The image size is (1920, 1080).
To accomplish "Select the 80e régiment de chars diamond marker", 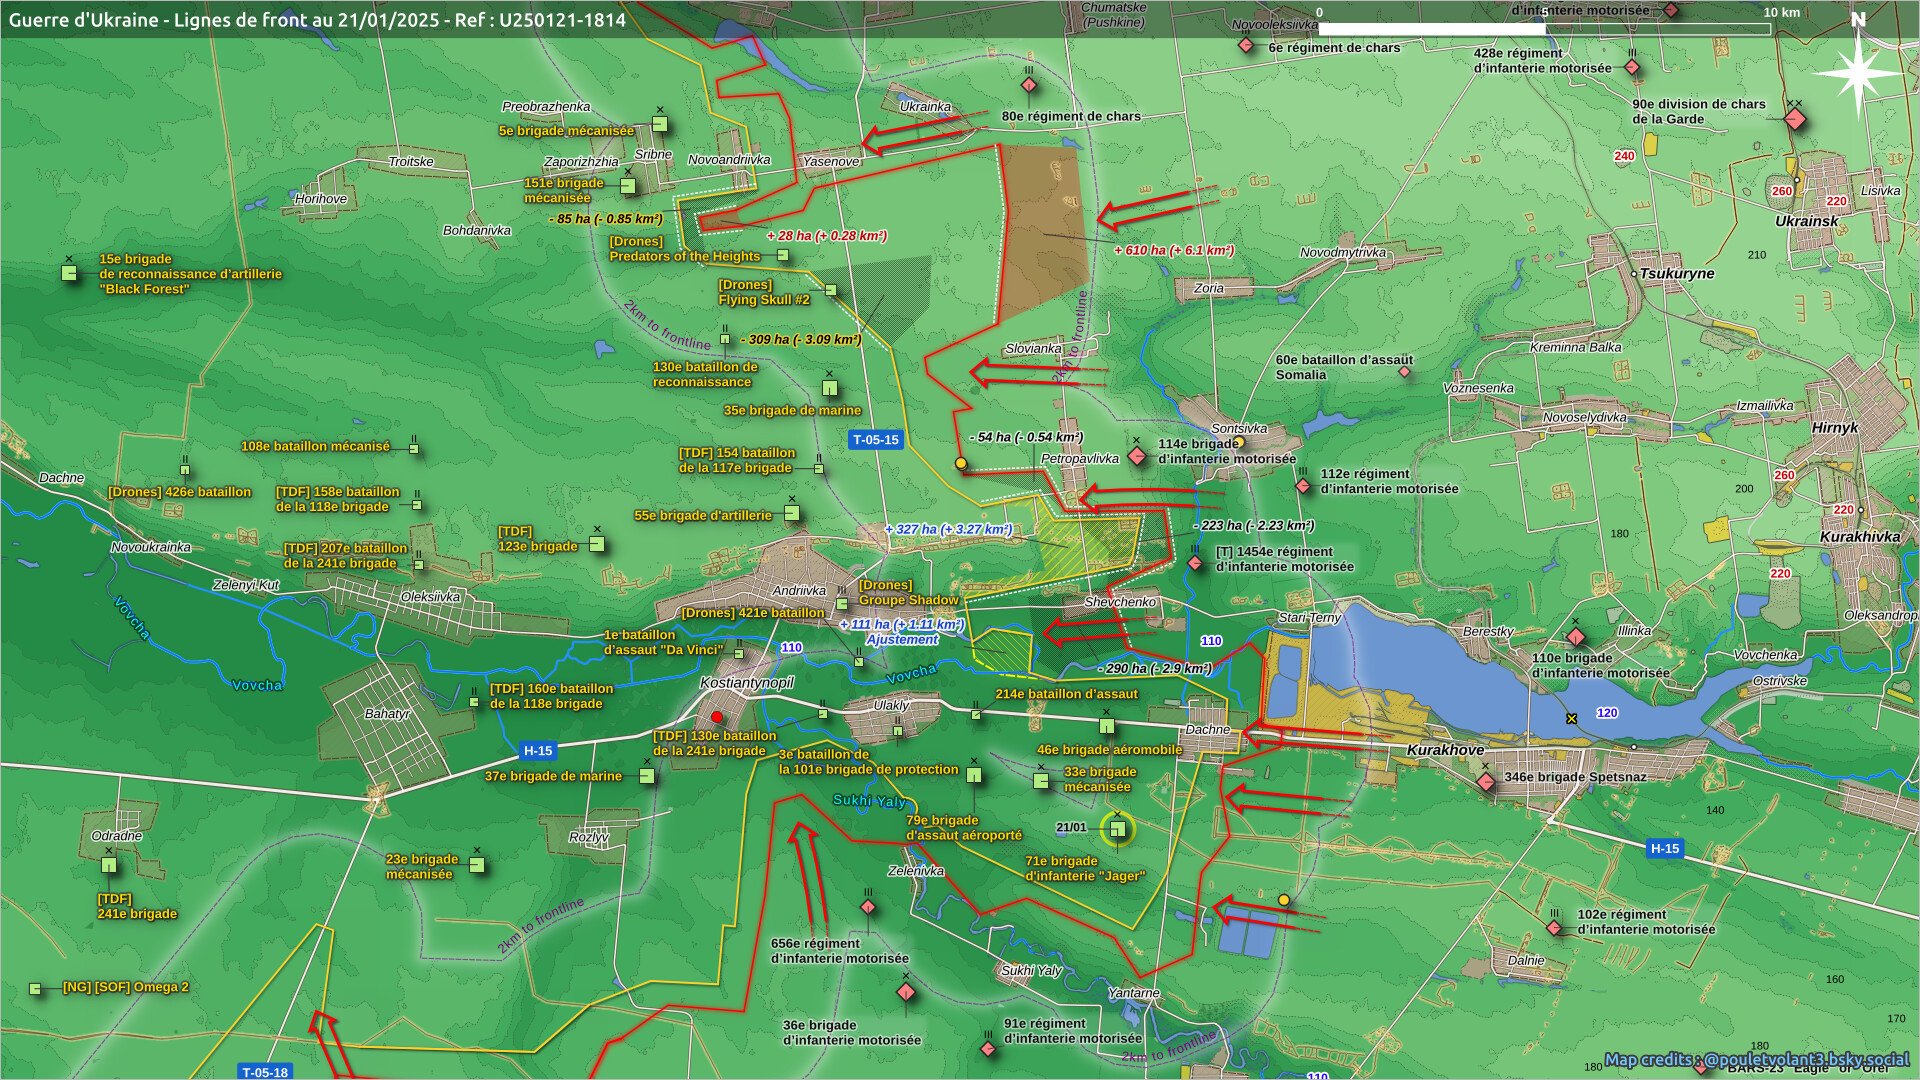I will coord(1029,86).
